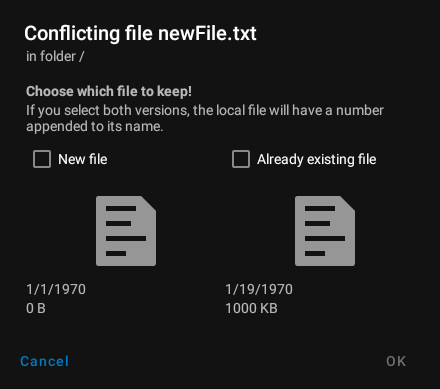Viewport: 440px width, 389px height.
Task: Click 'Choose which file to keep!' heading
Action: click(x=109, y=91)
